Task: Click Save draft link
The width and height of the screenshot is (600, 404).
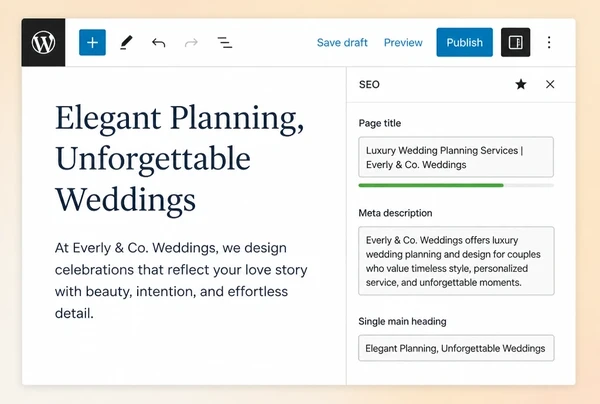Action: [x=342, y=42]
